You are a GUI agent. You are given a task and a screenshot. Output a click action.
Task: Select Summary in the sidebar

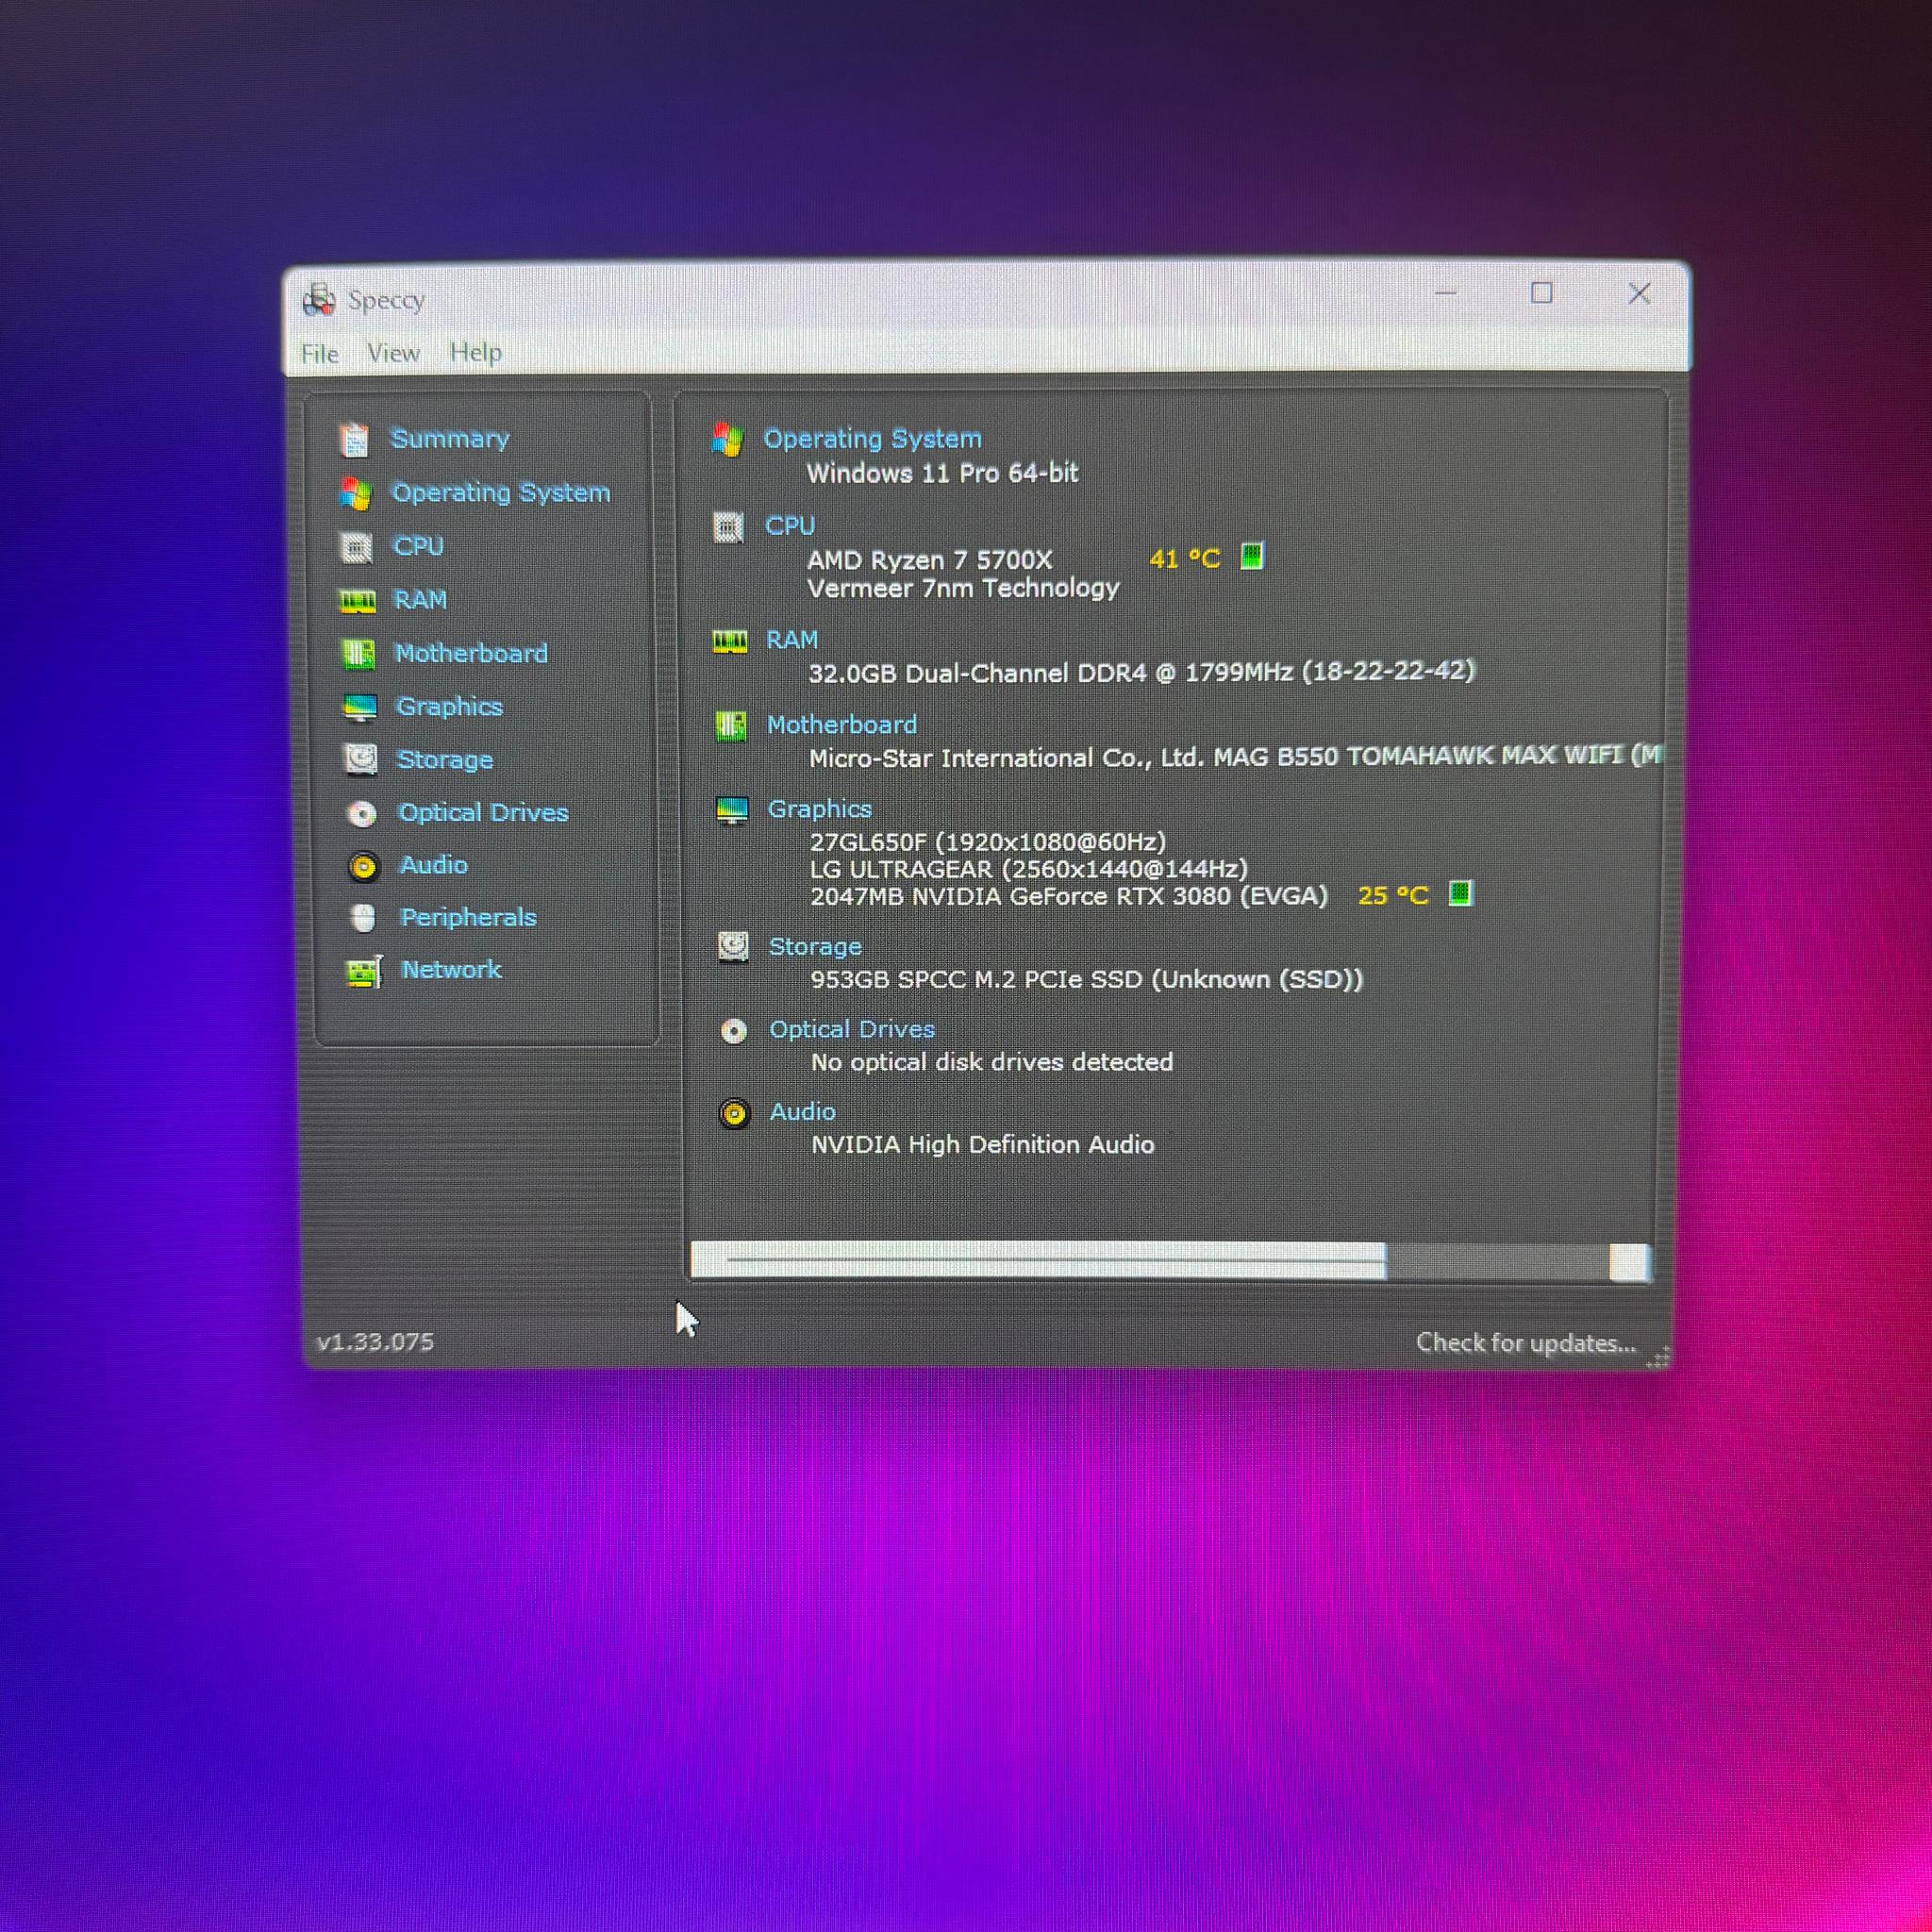pos(450,438)
